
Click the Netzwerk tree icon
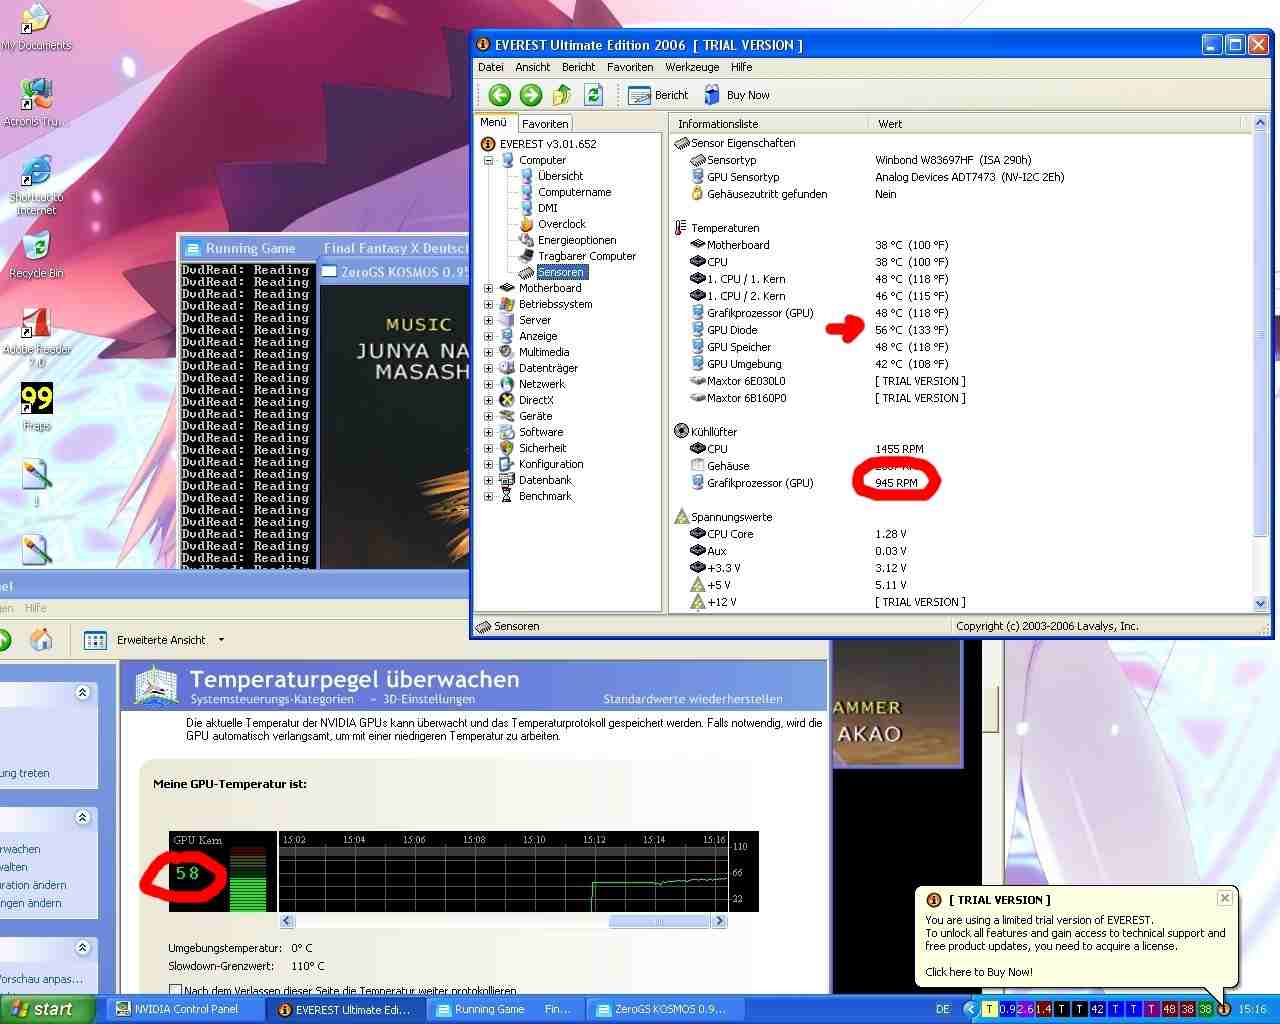(507, 384)
